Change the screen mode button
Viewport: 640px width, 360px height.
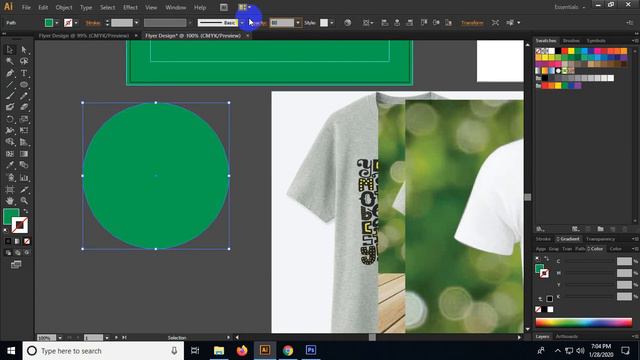point(16,265)
